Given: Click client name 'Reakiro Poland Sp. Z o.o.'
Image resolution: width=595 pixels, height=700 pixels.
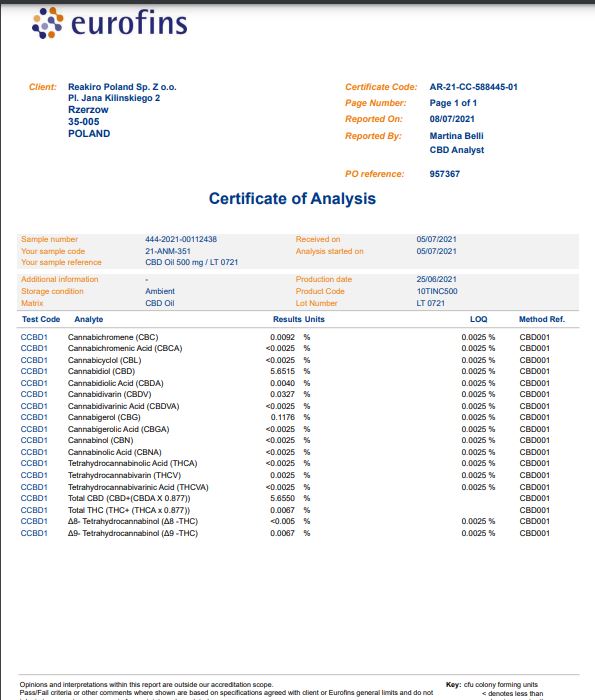Looking at the screenshot, I should (x=122, y=87).
